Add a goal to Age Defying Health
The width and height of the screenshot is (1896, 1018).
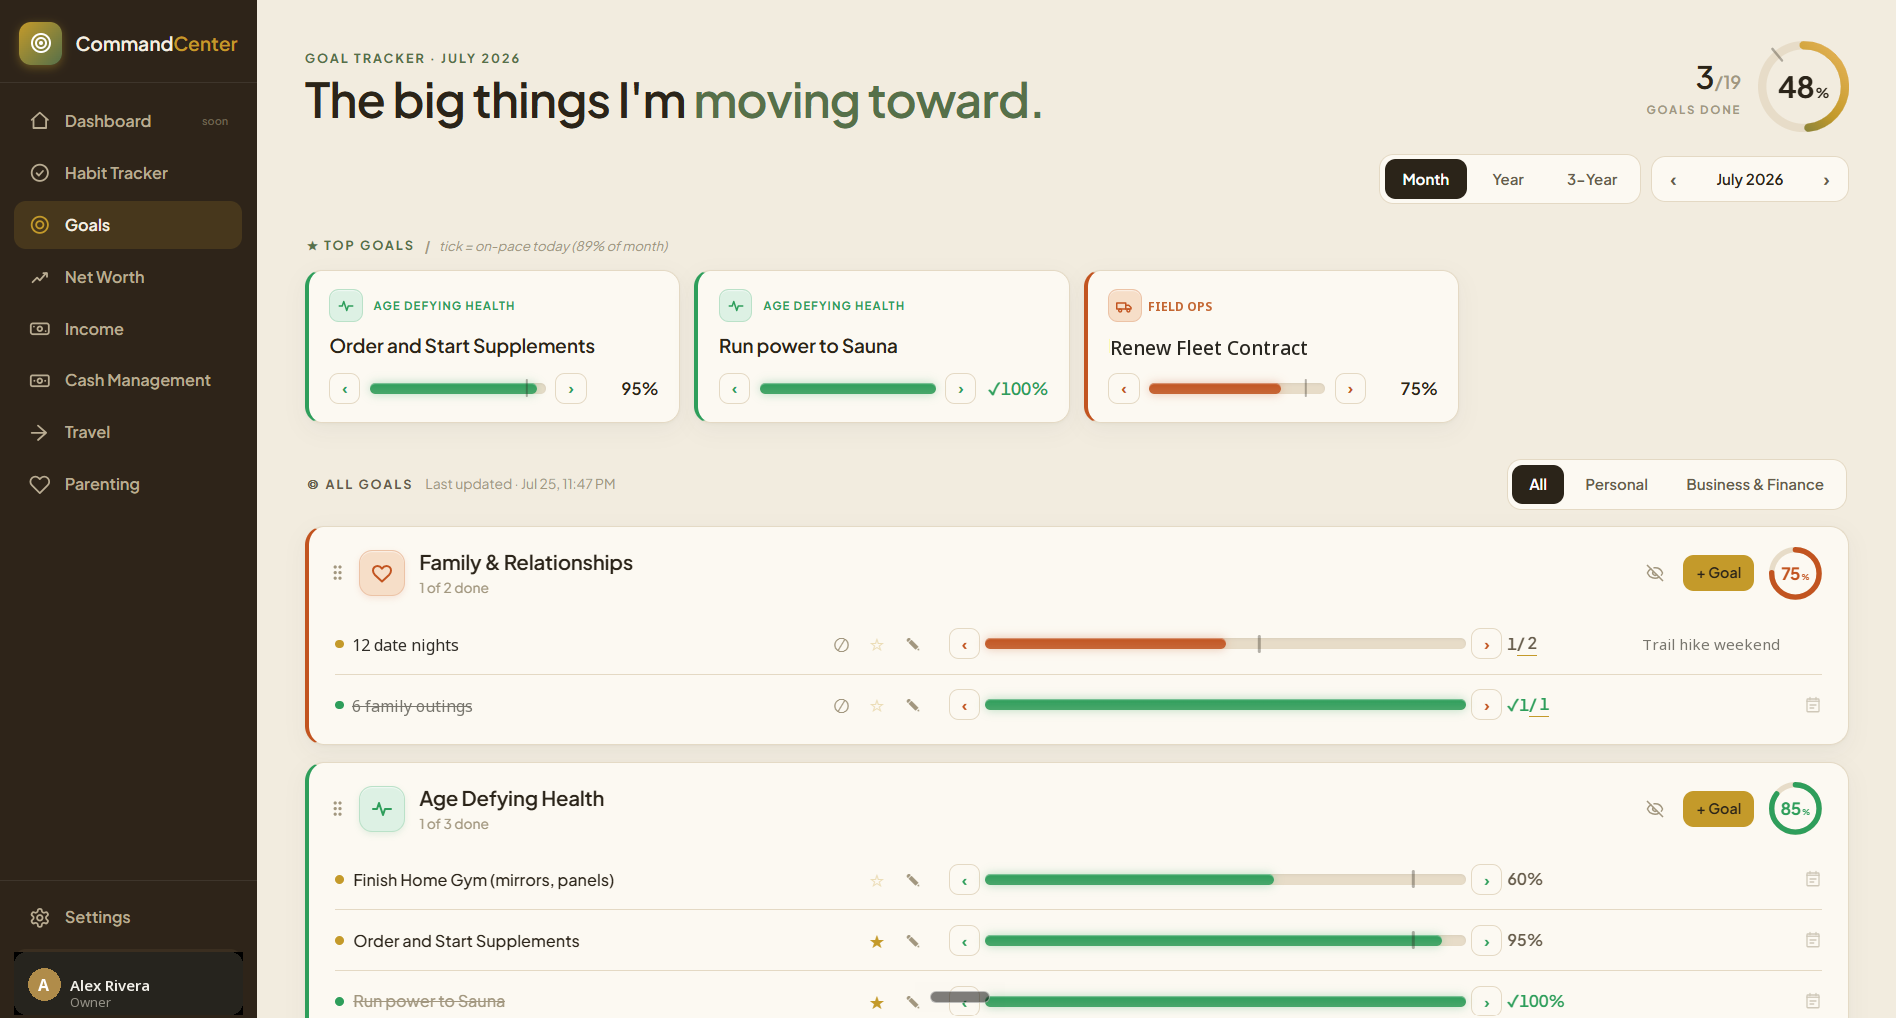tap(1718, 809)
